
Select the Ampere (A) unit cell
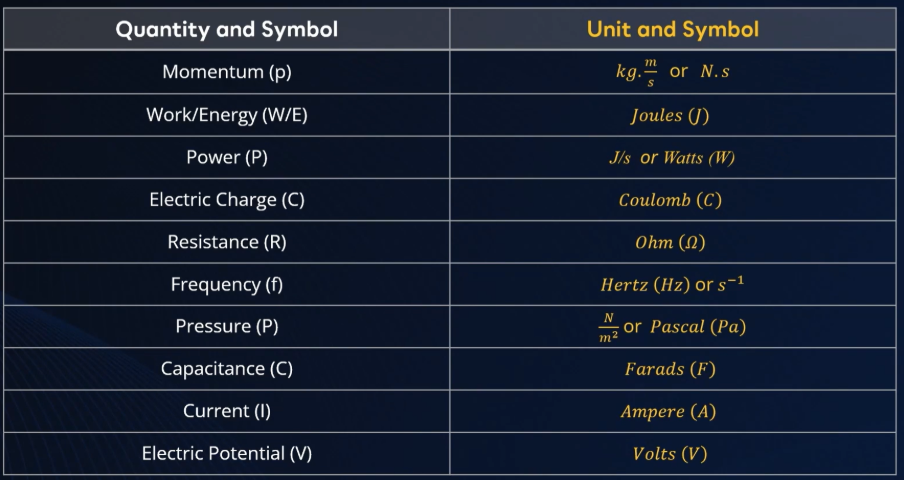tap(673, 411)
